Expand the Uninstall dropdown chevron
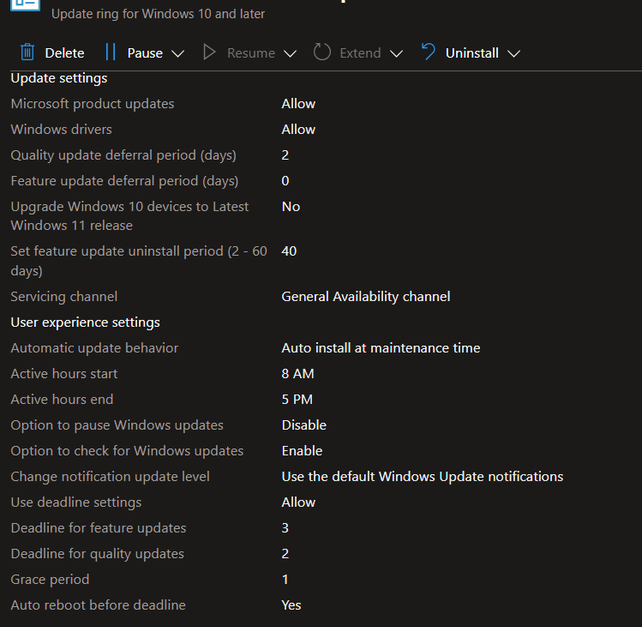The width and height of the screenshot is (642, 627). [x=514, y=54]
